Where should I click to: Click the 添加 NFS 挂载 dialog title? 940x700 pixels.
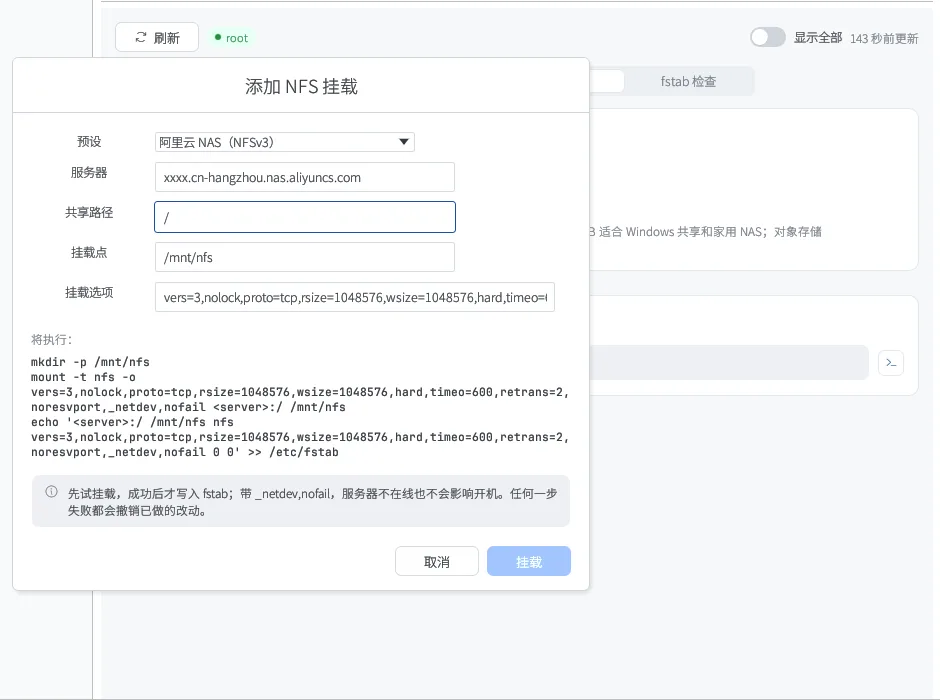click(x=302, y=86)
